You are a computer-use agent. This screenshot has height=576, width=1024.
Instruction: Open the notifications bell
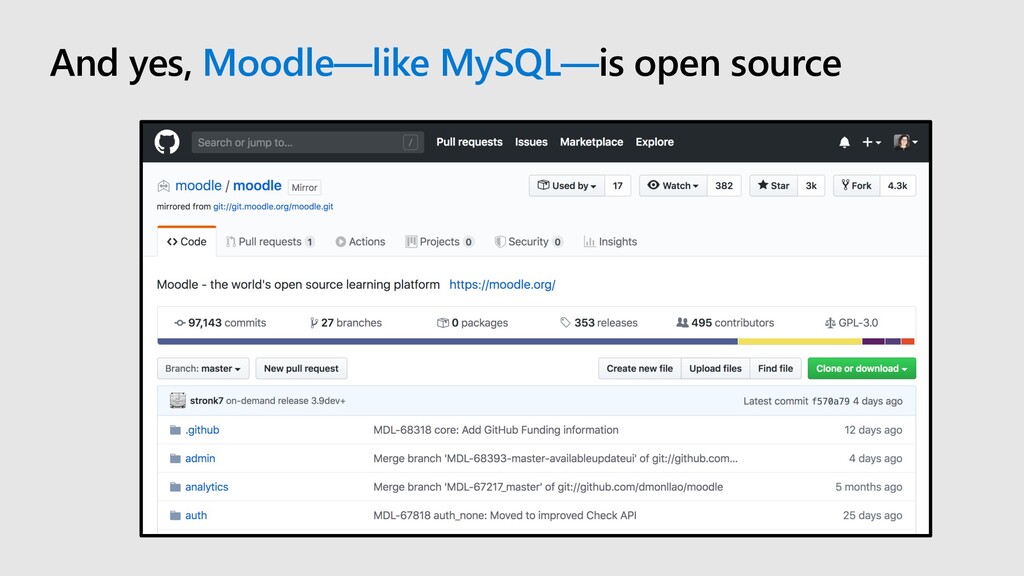click(x=844, y=142)
